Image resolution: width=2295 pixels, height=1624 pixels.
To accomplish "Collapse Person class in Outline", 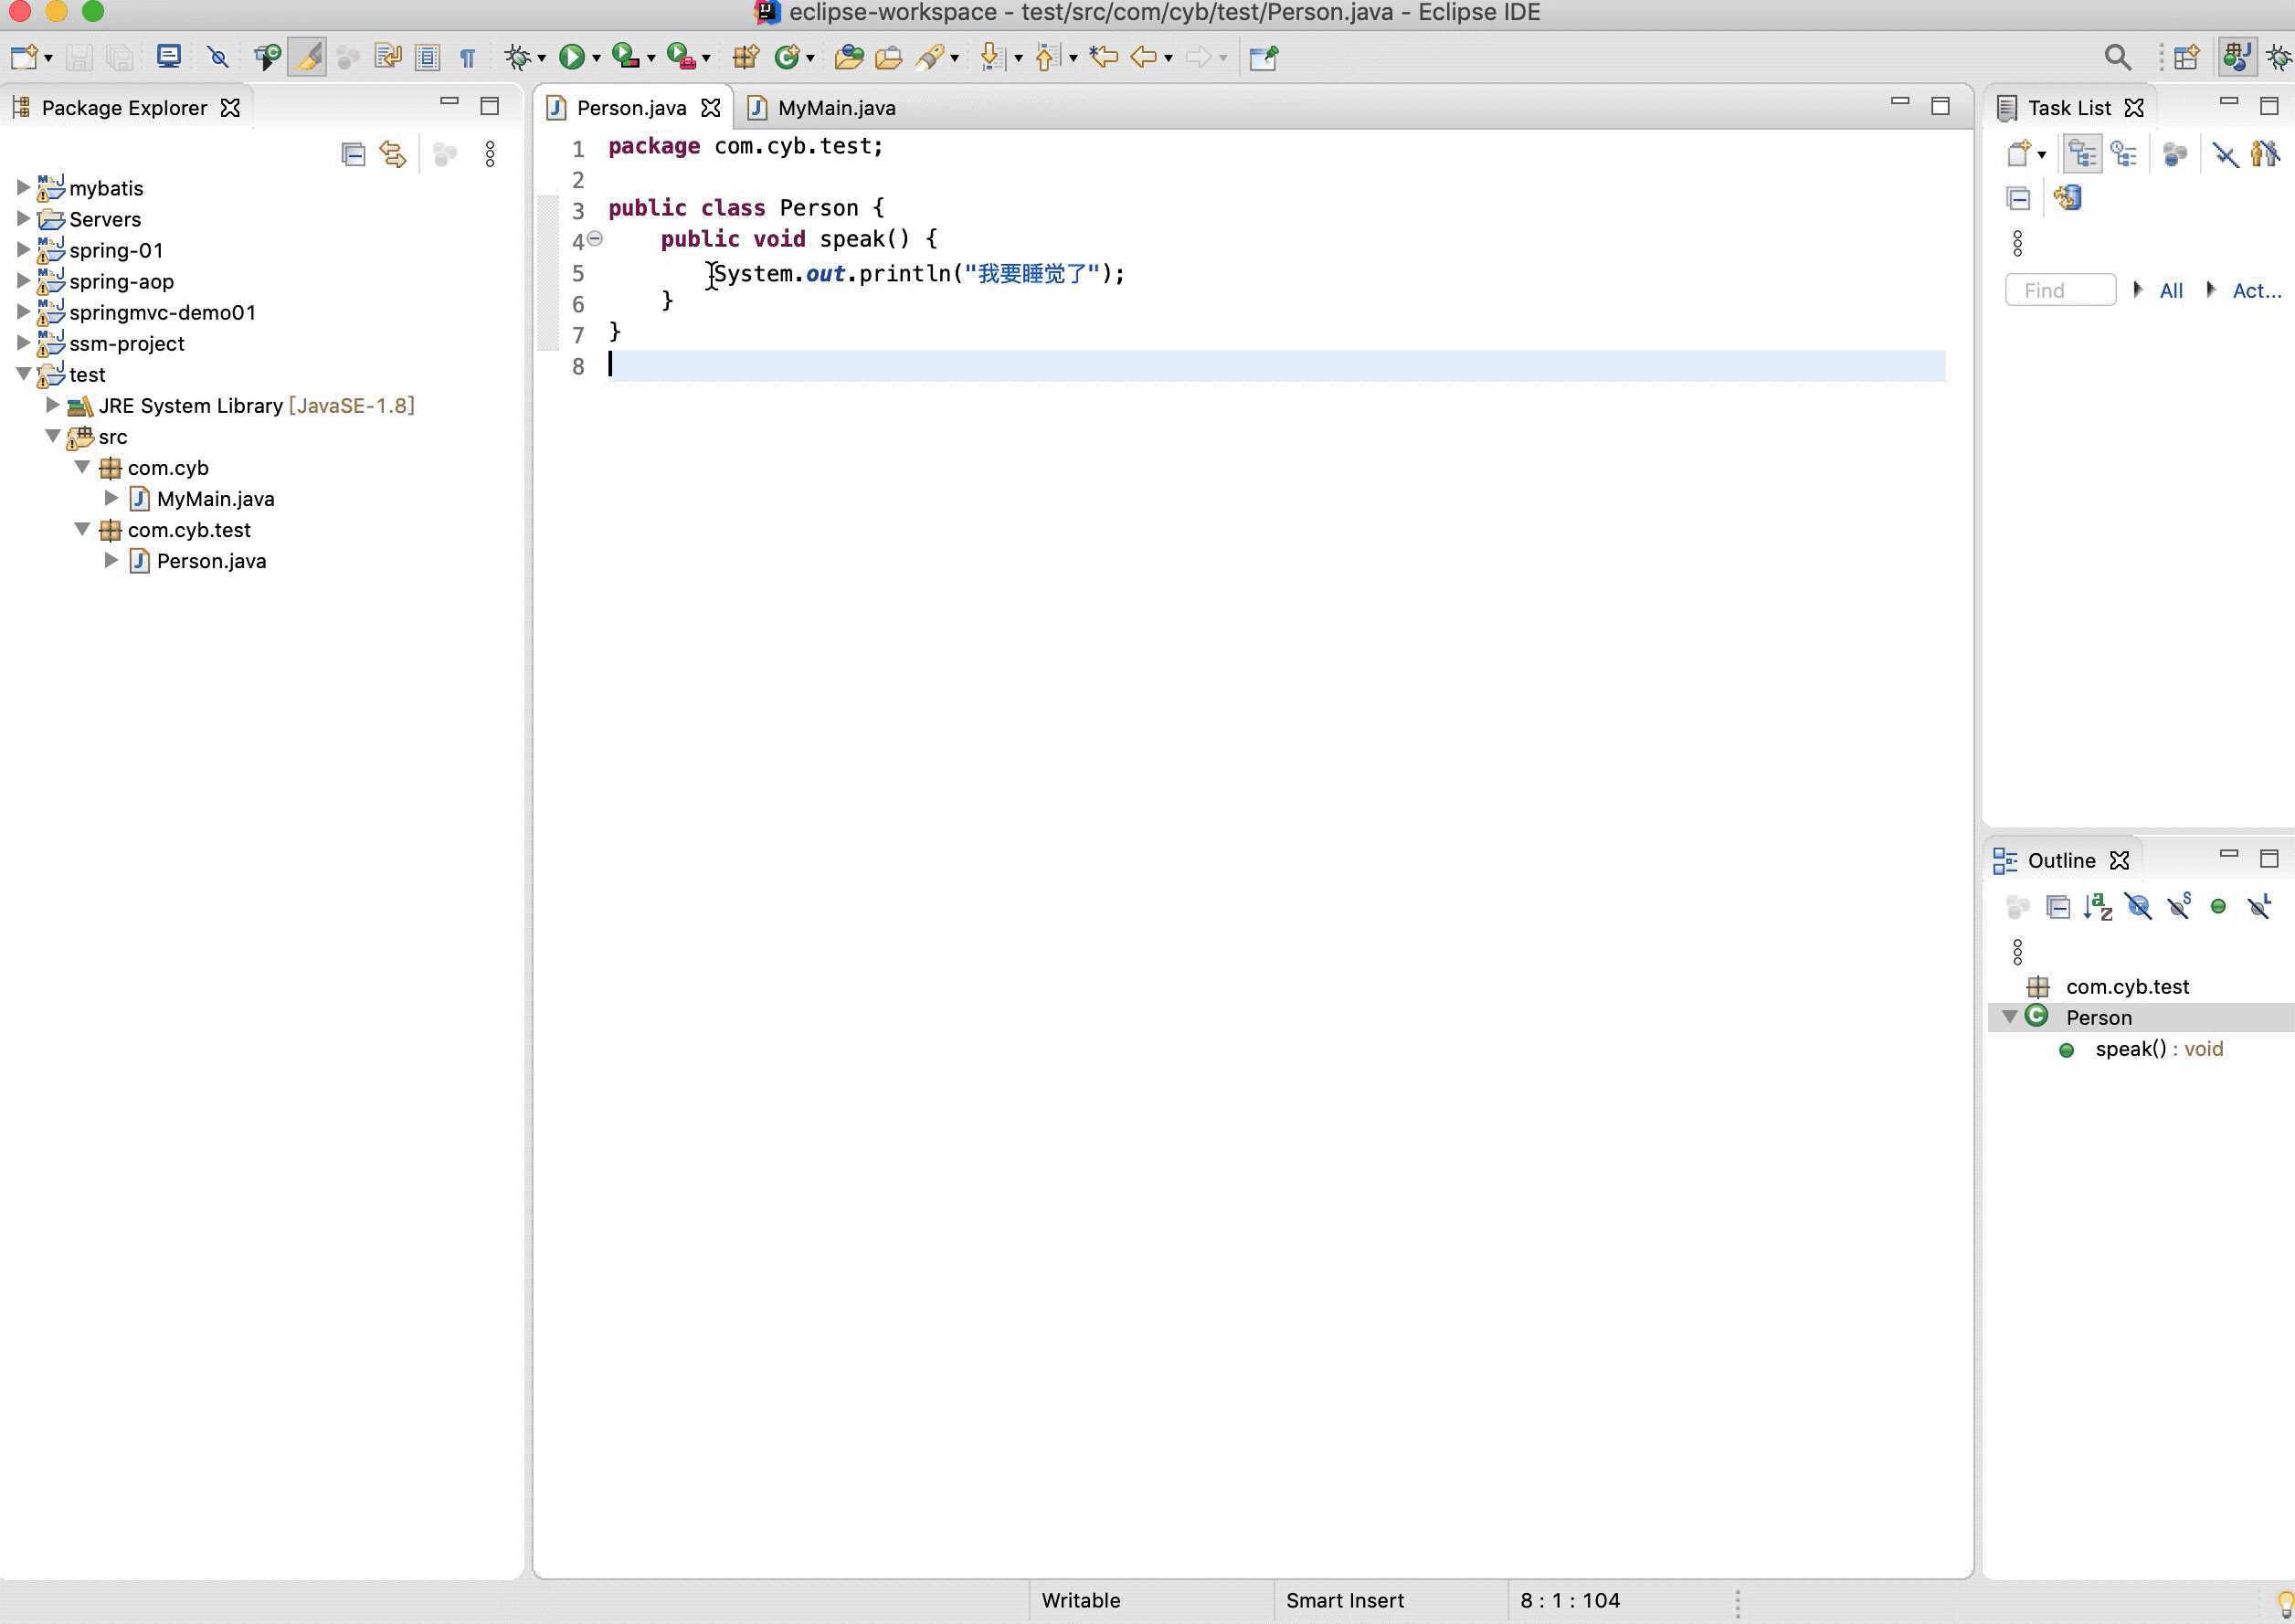I will coord(2009,1017).
